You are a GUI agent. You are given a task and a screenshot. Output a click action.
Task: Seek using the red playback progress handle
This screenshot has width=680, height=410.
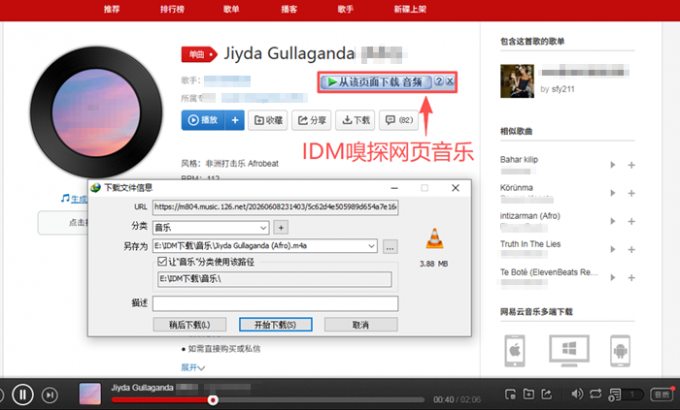click(x=212, y=400)
